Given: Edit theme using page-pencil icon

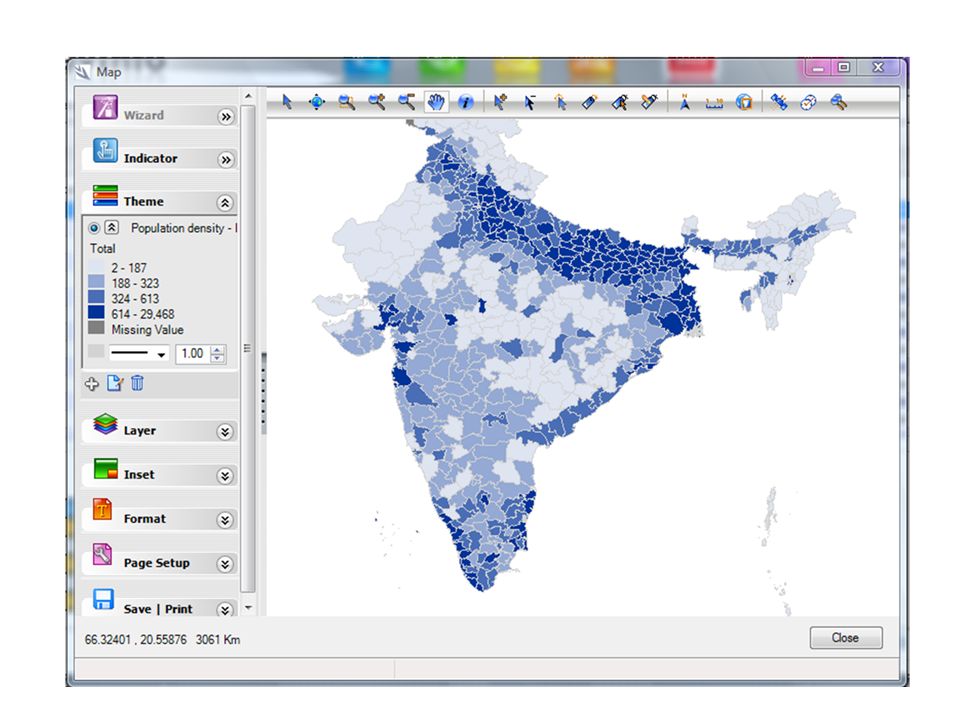Looking at the screenshot, I should (114, 383).
